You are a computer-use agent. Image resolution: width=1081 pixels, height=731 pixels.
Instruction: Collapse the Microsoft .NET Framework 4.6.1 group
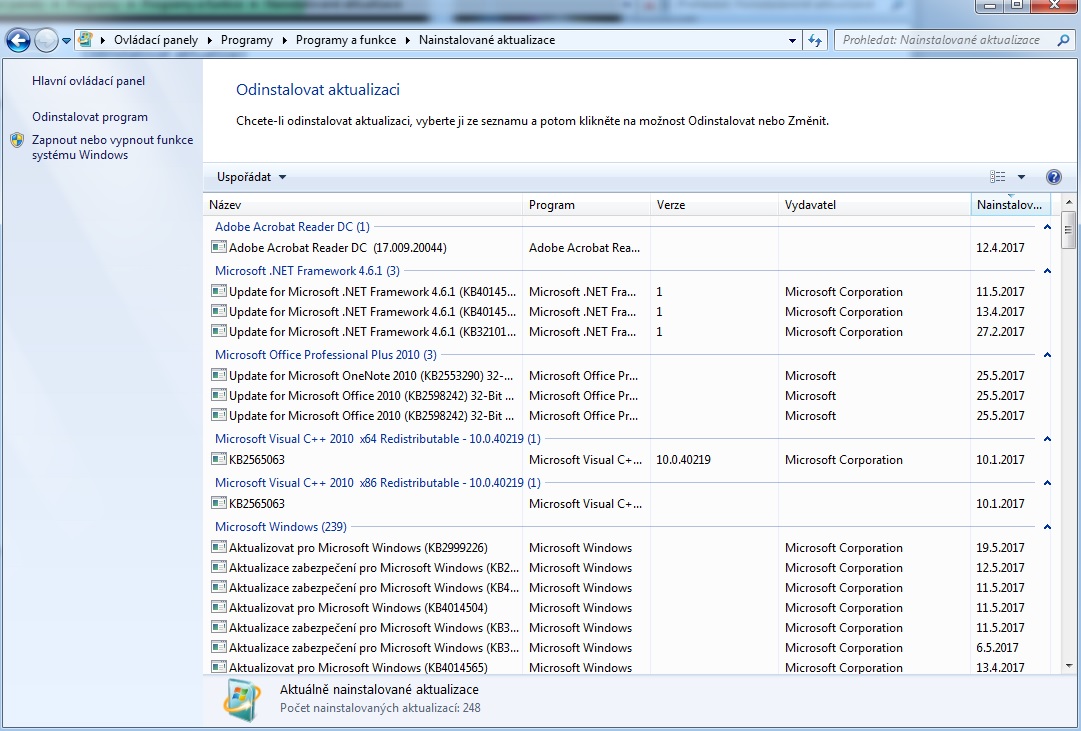tap(1047, 271)
